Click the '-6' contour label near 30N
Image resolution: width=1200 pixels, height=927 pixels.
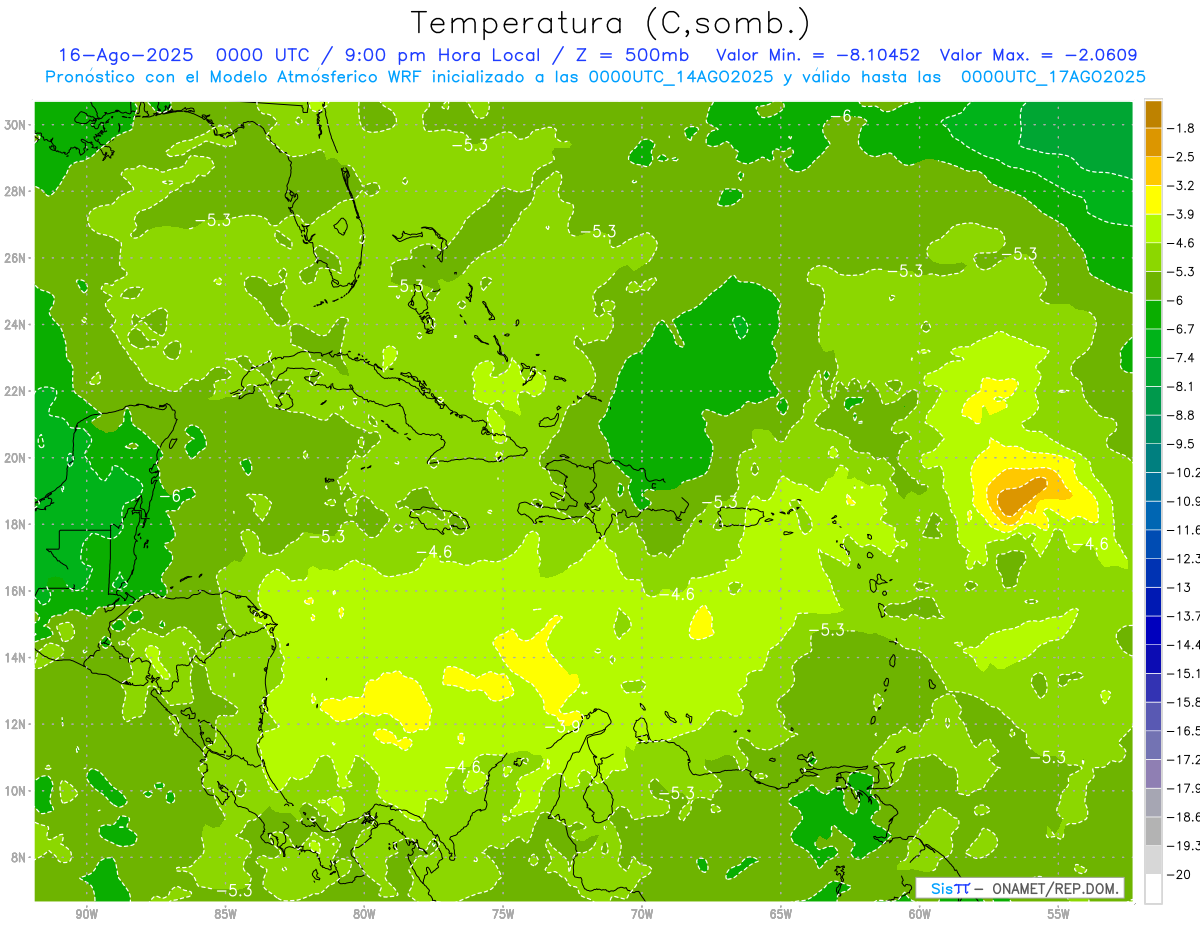click(841, 117)
